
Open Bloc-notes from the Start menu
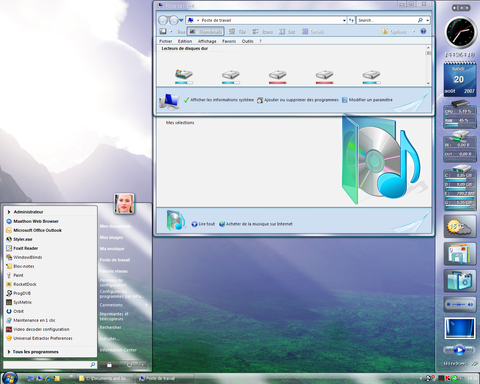(20, 266)
